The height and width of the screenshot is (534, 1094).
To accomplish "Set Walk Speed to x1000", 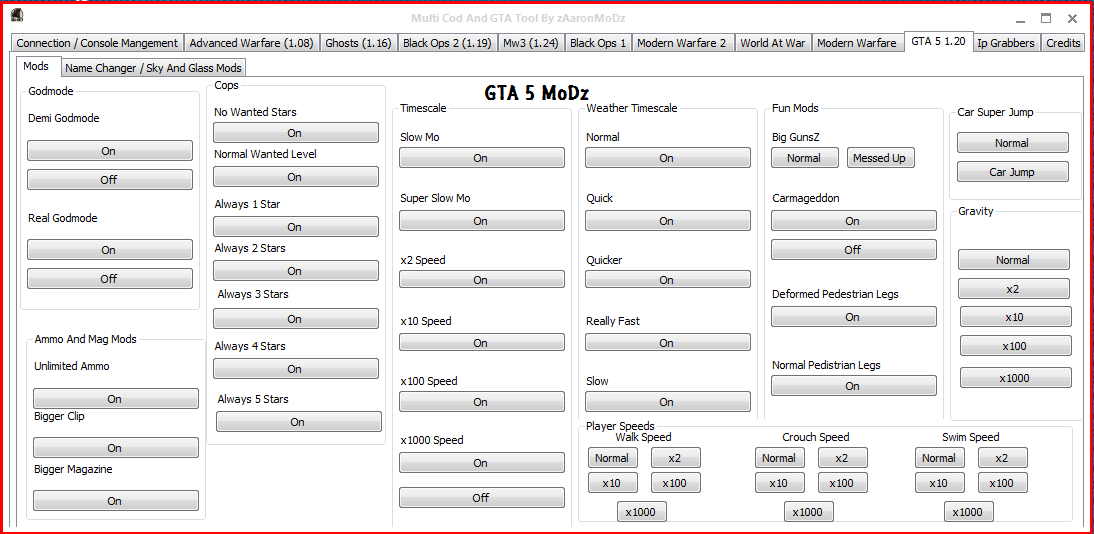I will pos(642,512).
